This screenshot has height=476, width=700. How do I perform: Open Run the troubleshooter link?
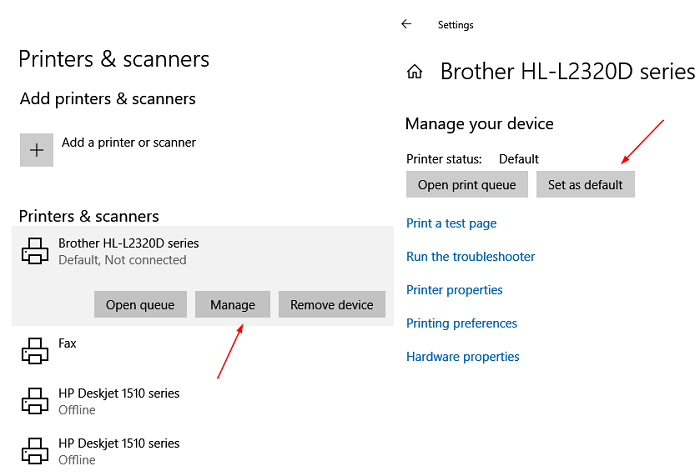(471, 257)
